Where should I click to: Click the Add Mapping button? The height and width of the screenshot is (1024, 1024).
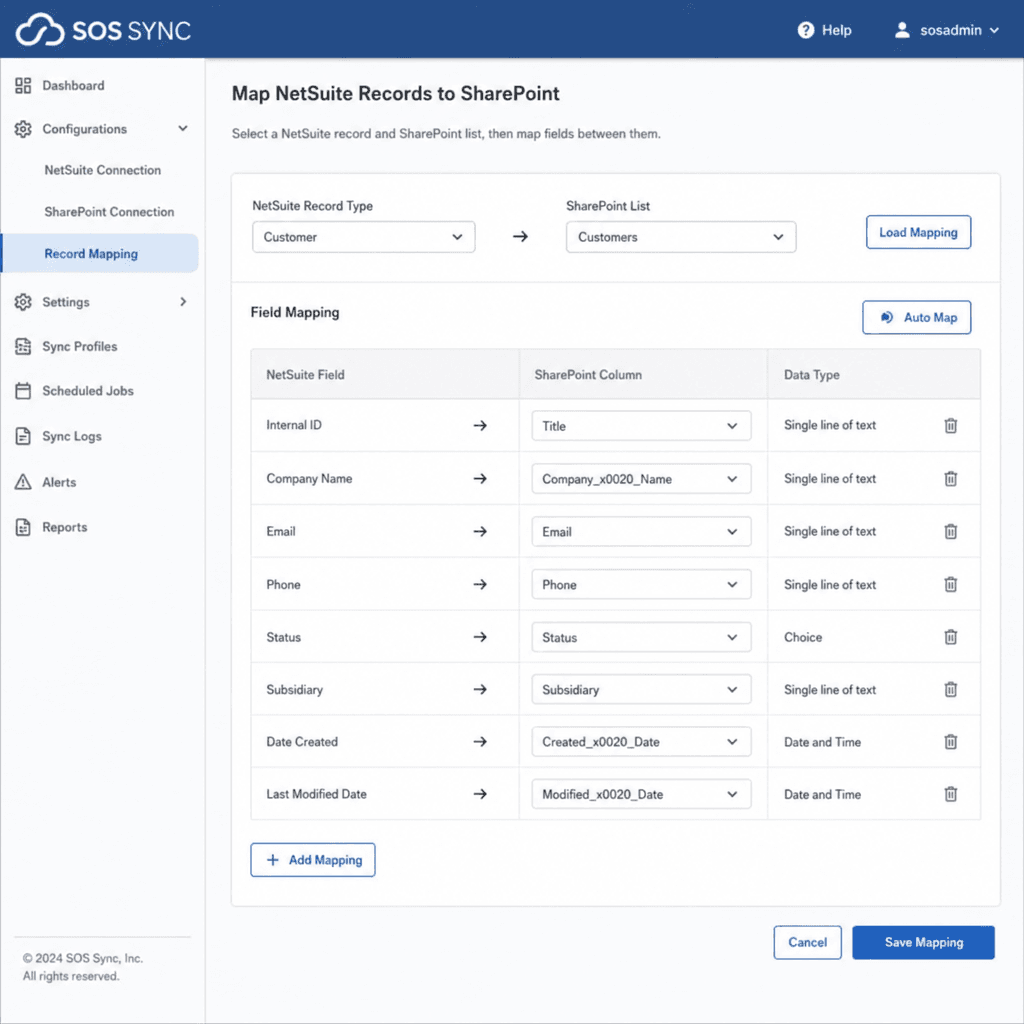pyautogui.click(x=313, y=860)
